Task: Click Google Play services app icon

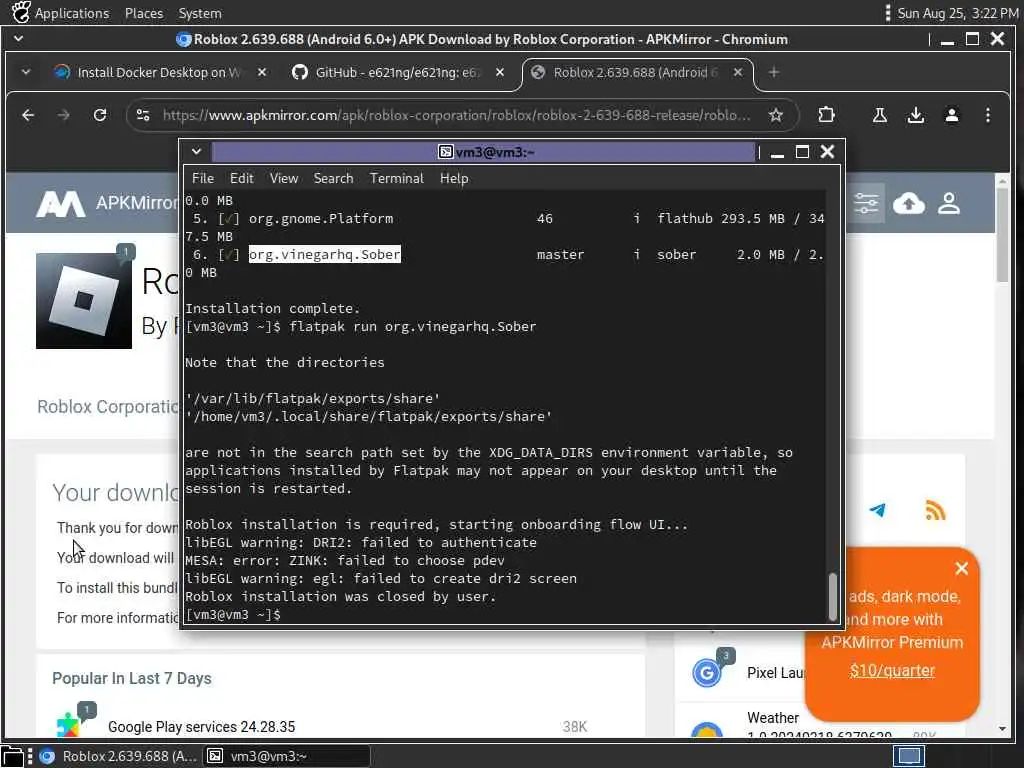Action: [69, 725]
